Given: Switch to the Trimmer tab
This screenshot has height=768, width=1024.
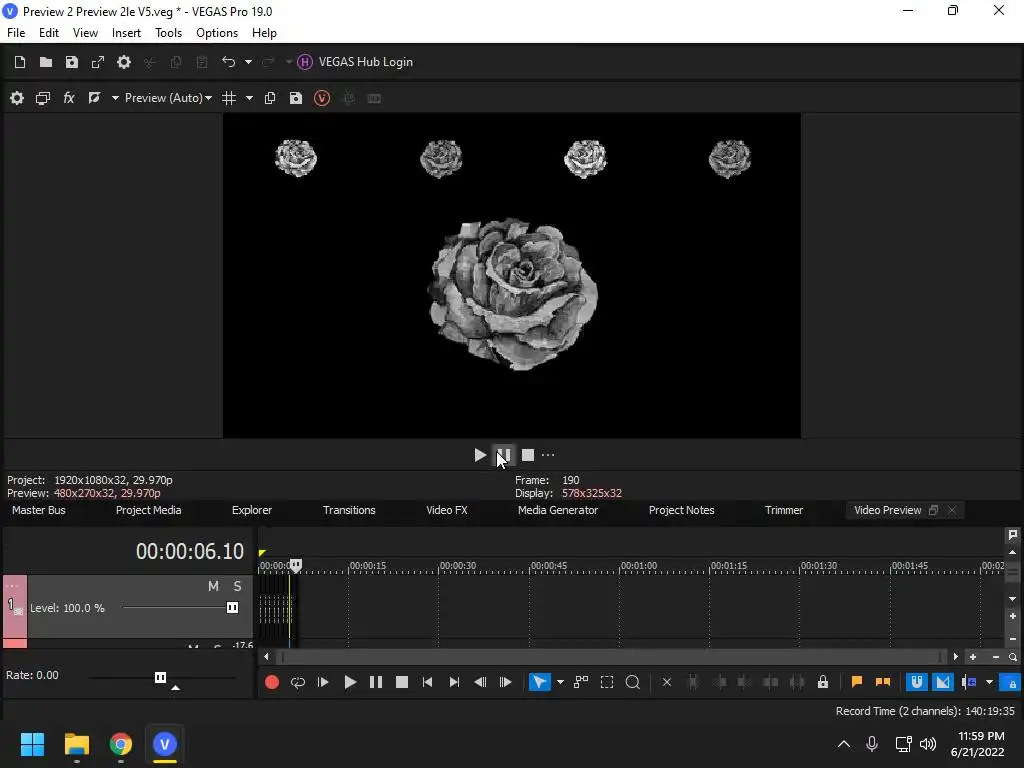Looking at the screenshot, I should (x=784, y=510).
